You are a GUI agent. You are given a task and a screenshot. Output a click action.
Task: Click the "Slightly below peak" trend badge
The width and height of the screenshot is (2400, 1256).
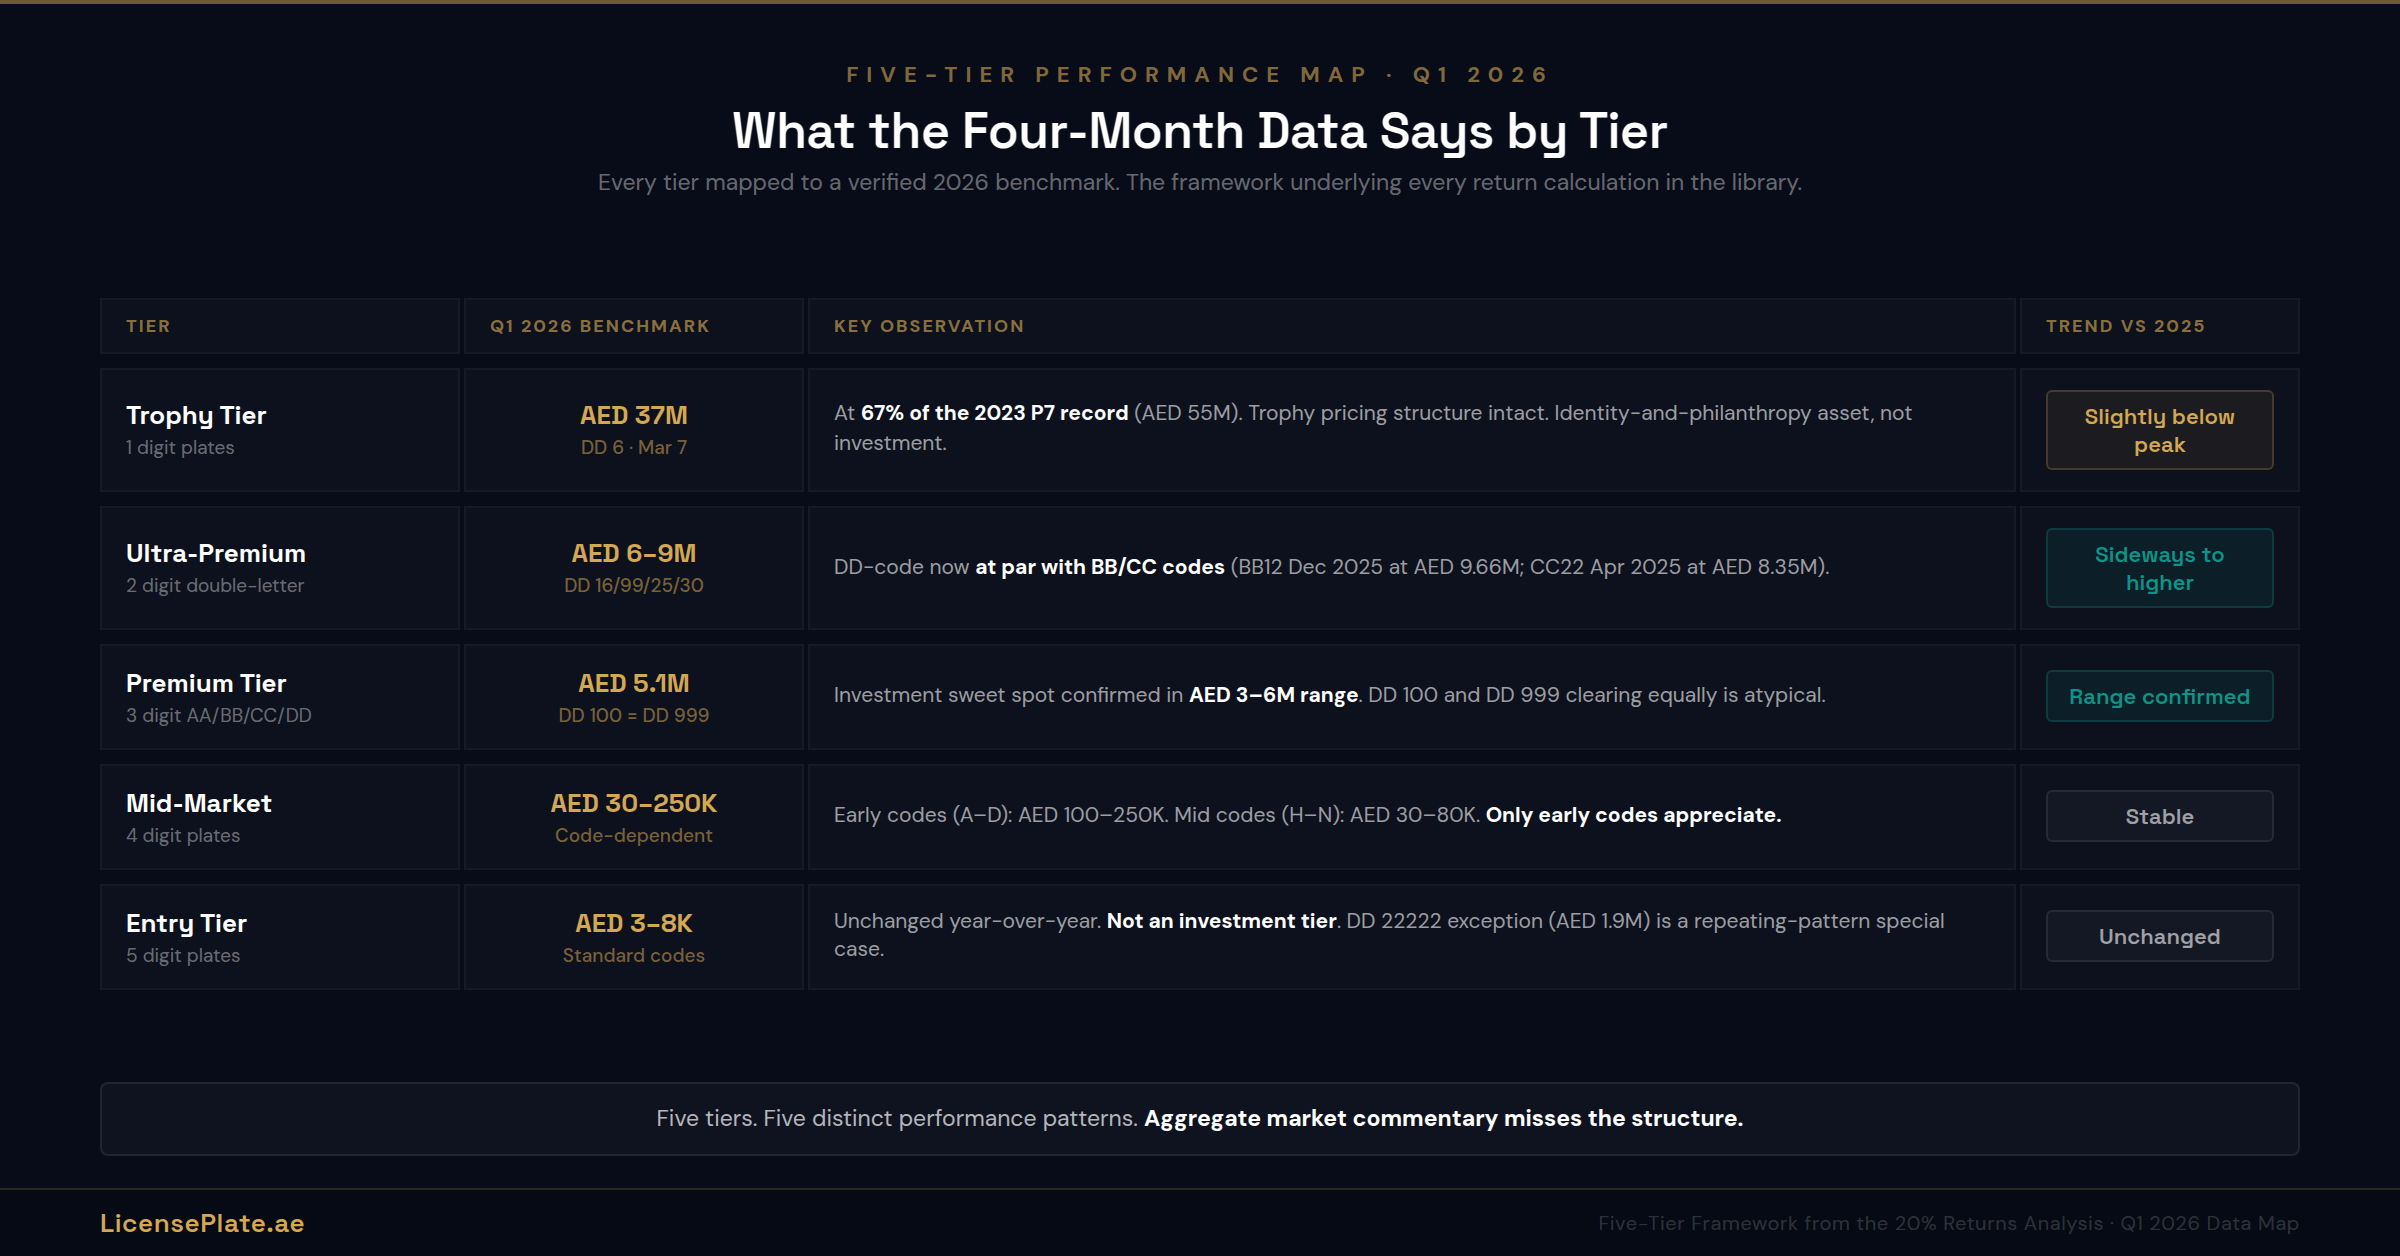tap(2159, 430)
